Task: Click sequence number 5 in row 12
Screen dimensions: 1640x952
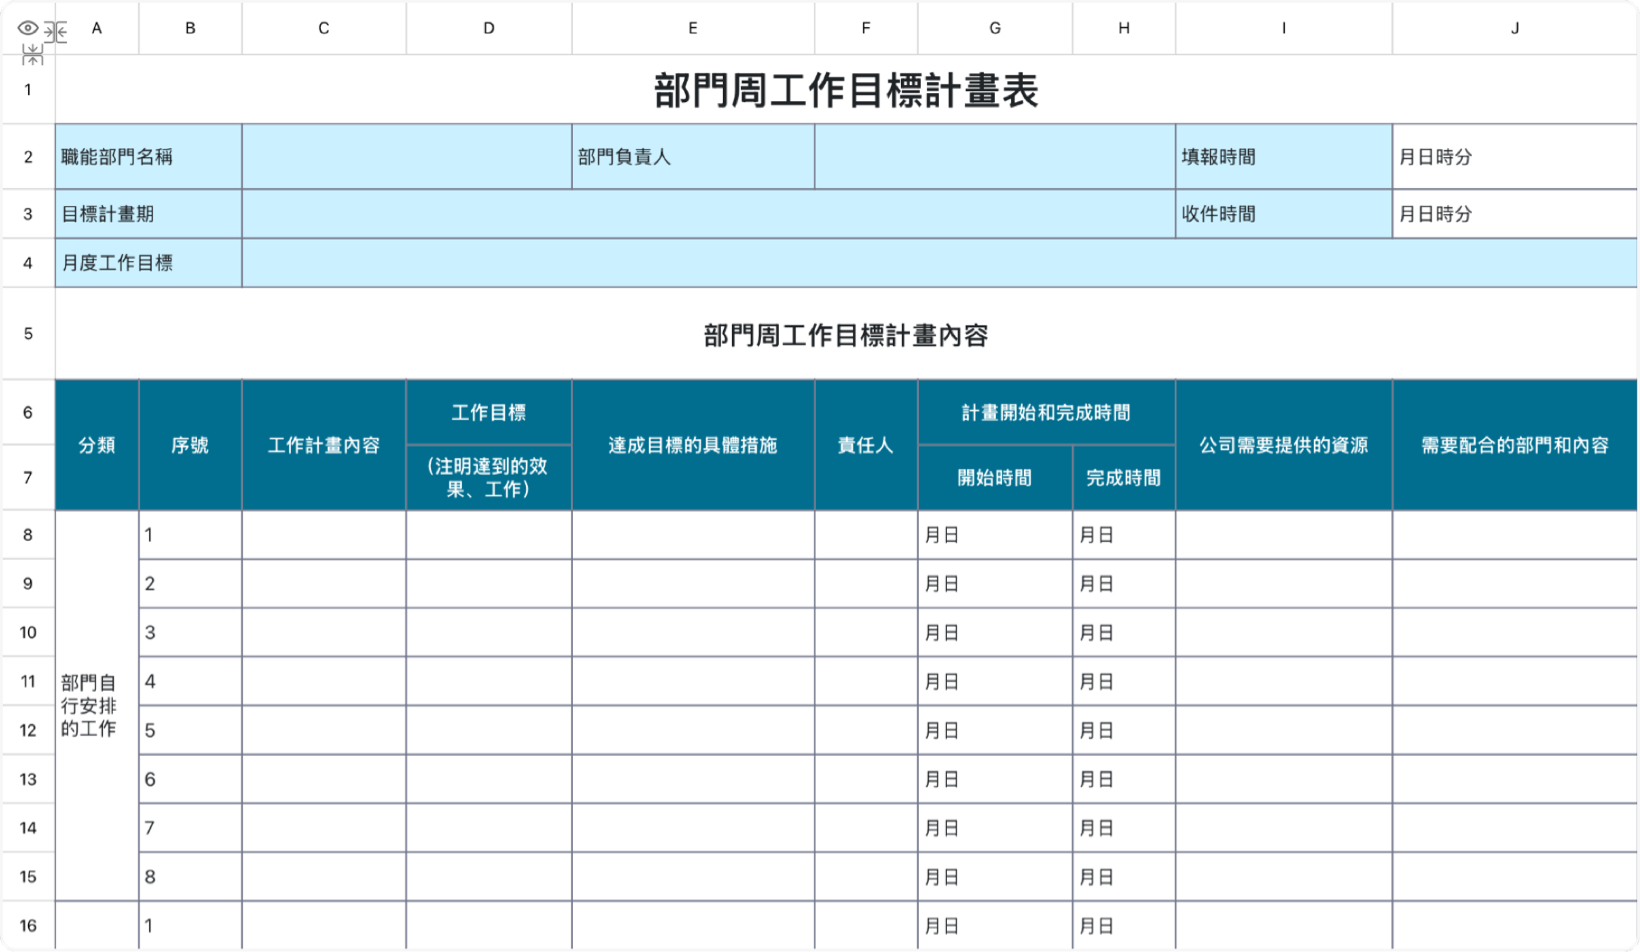Action: click(x=190, y=731)
